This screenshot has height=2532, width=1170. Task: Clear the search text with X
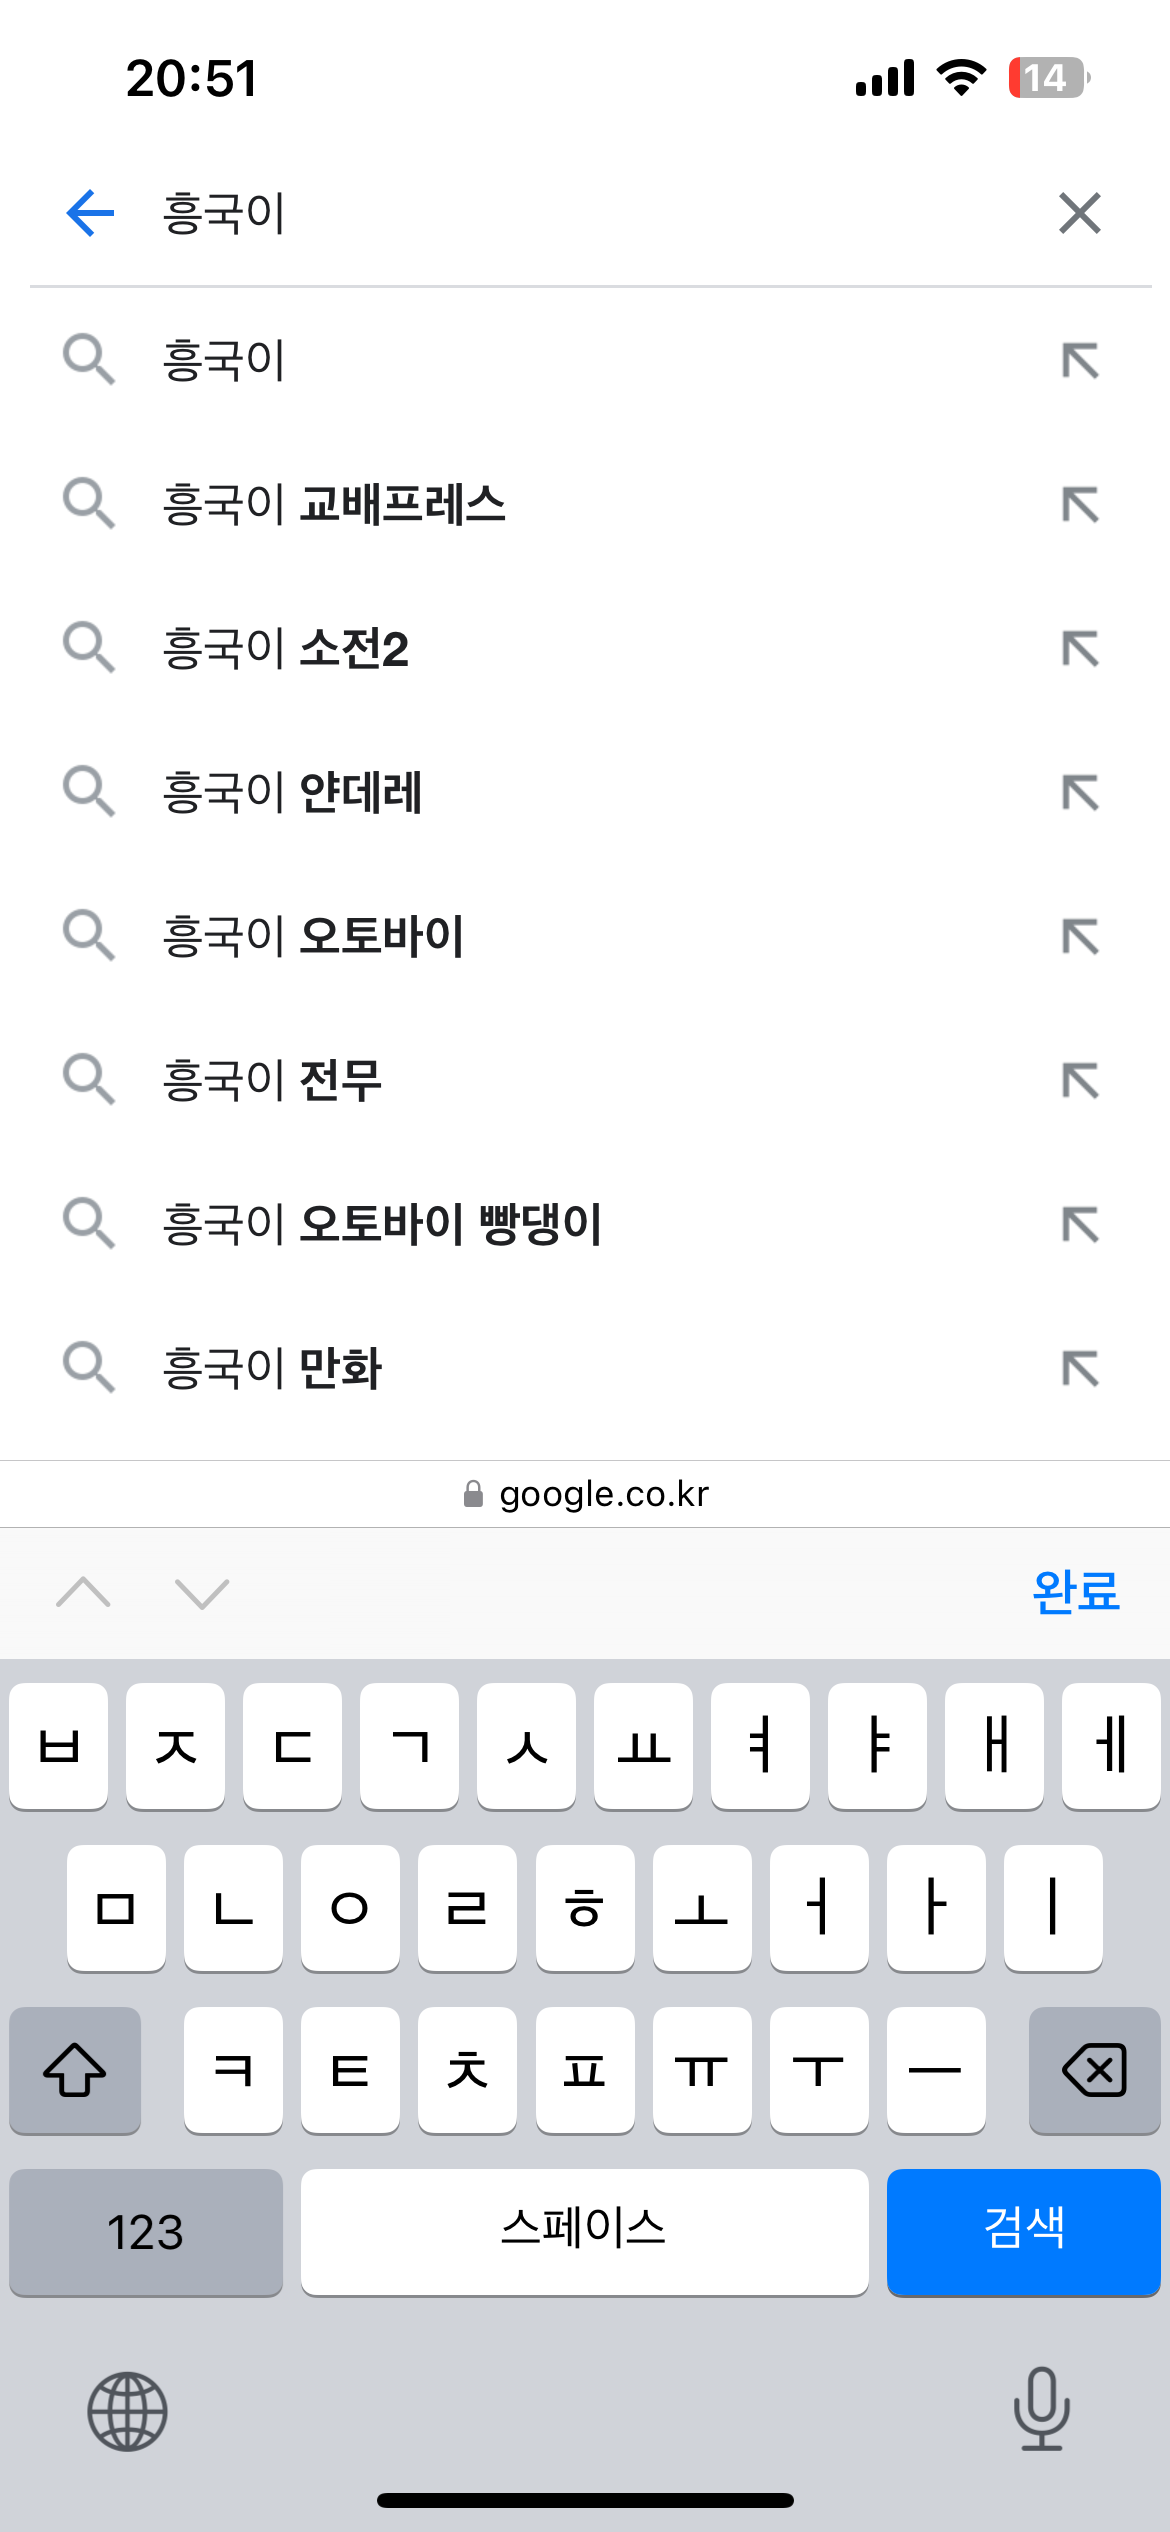click(1080, 213)
